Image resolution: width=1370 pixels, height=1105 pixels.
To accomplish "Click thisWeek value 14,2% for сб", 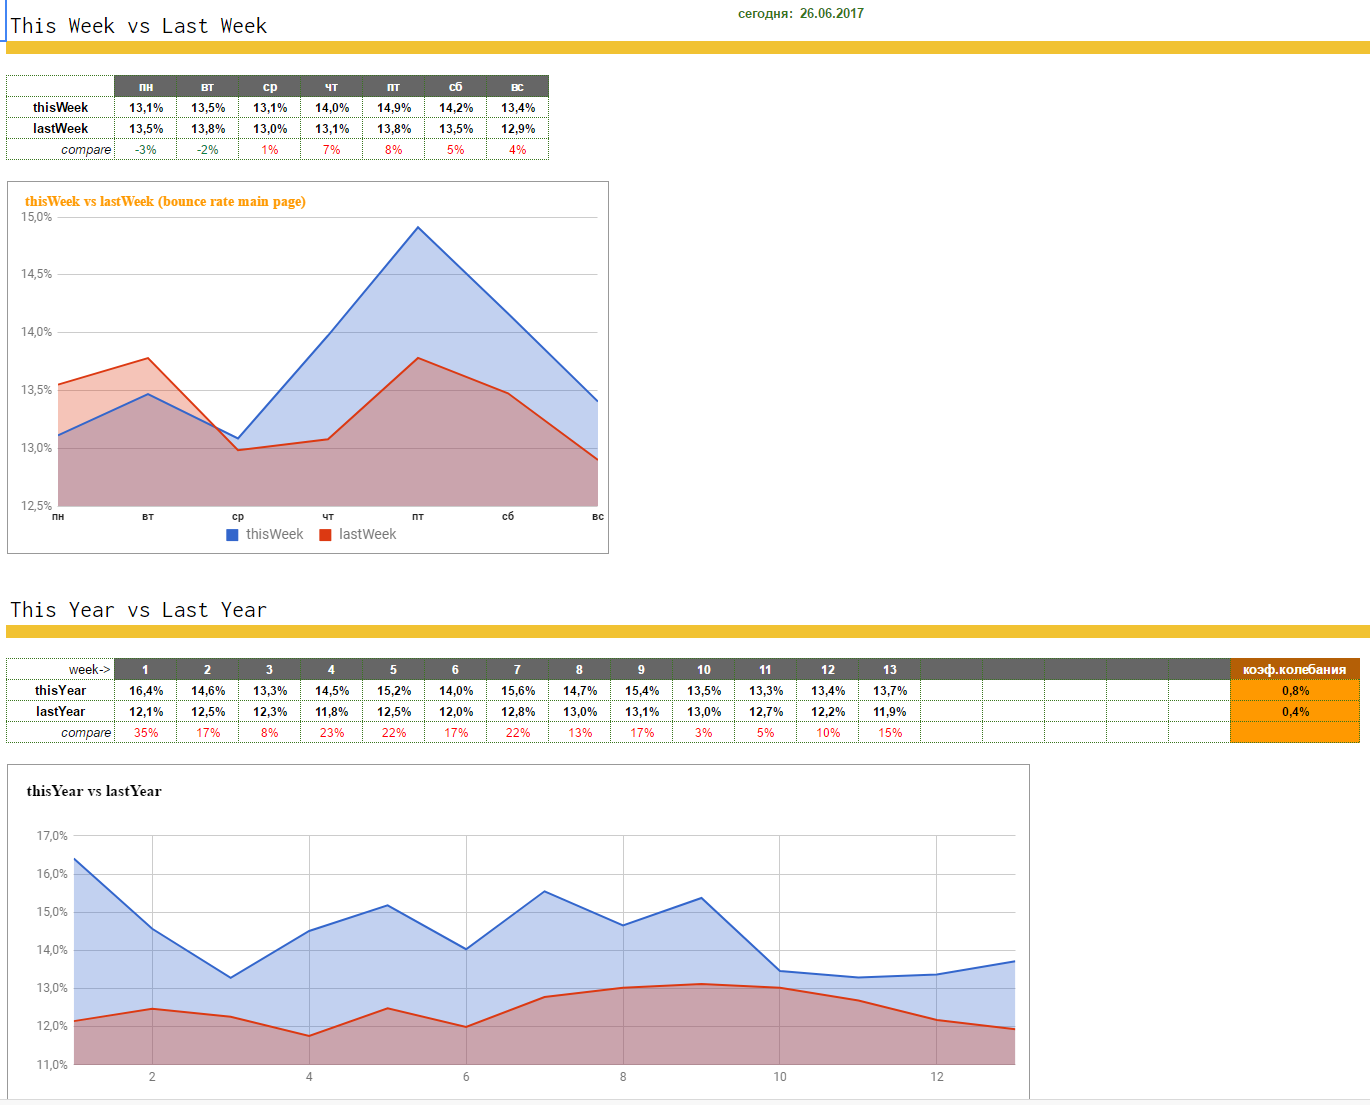I will [x=456, y=108].
